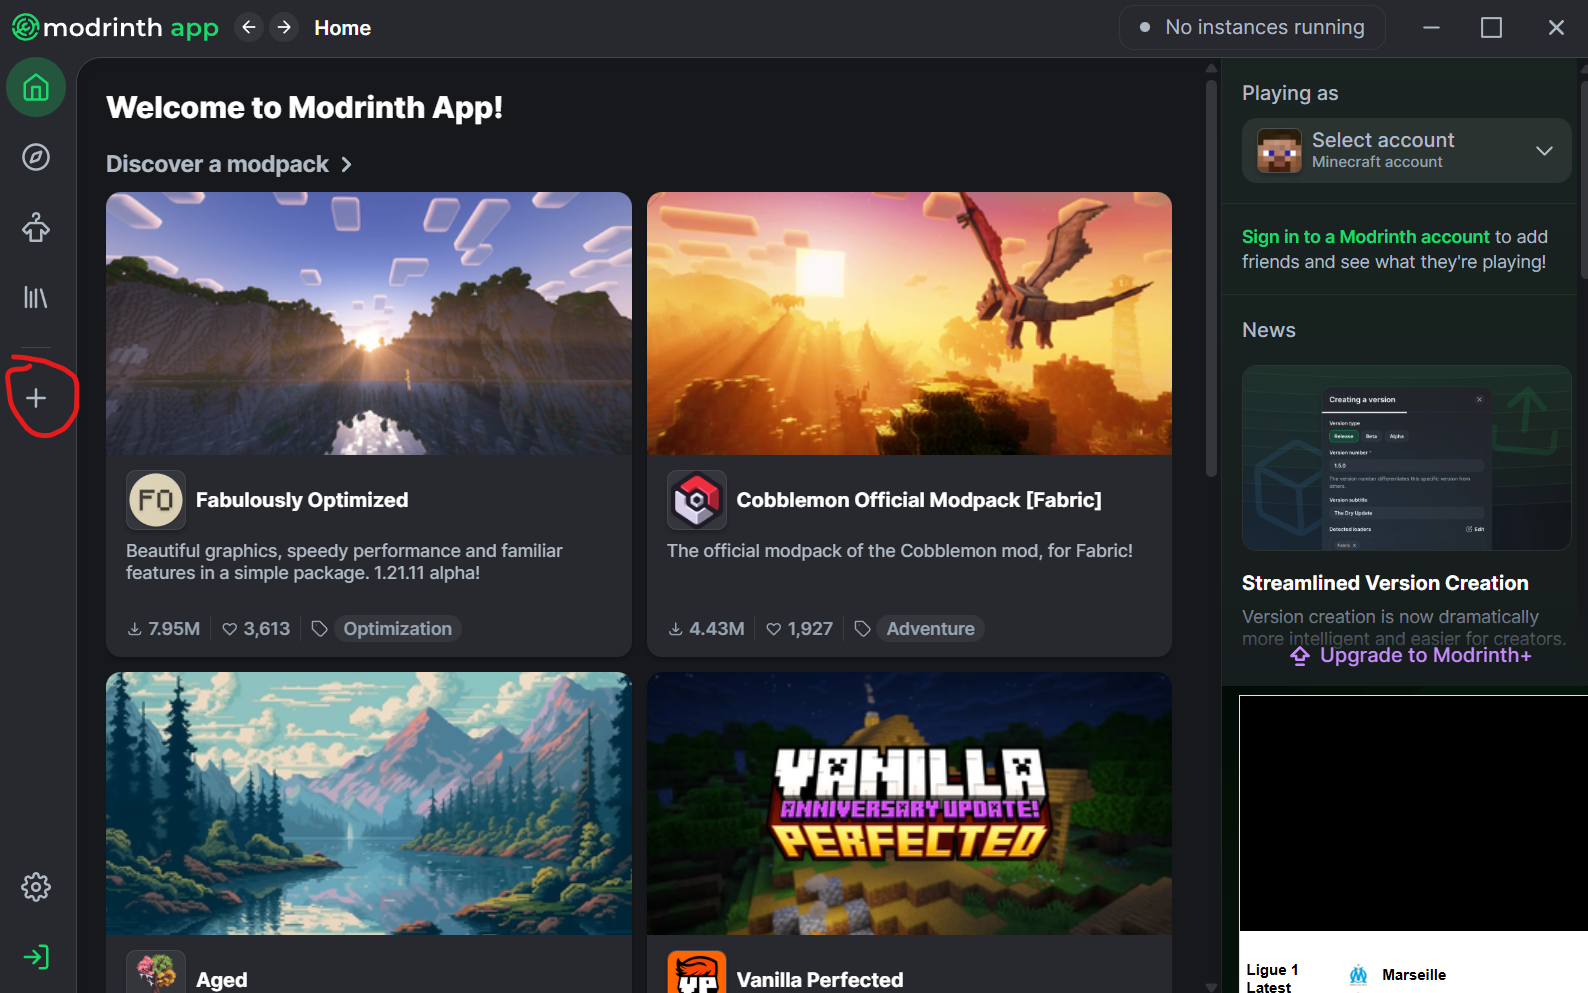Click the No instances running status indicator

[1252, 27]
